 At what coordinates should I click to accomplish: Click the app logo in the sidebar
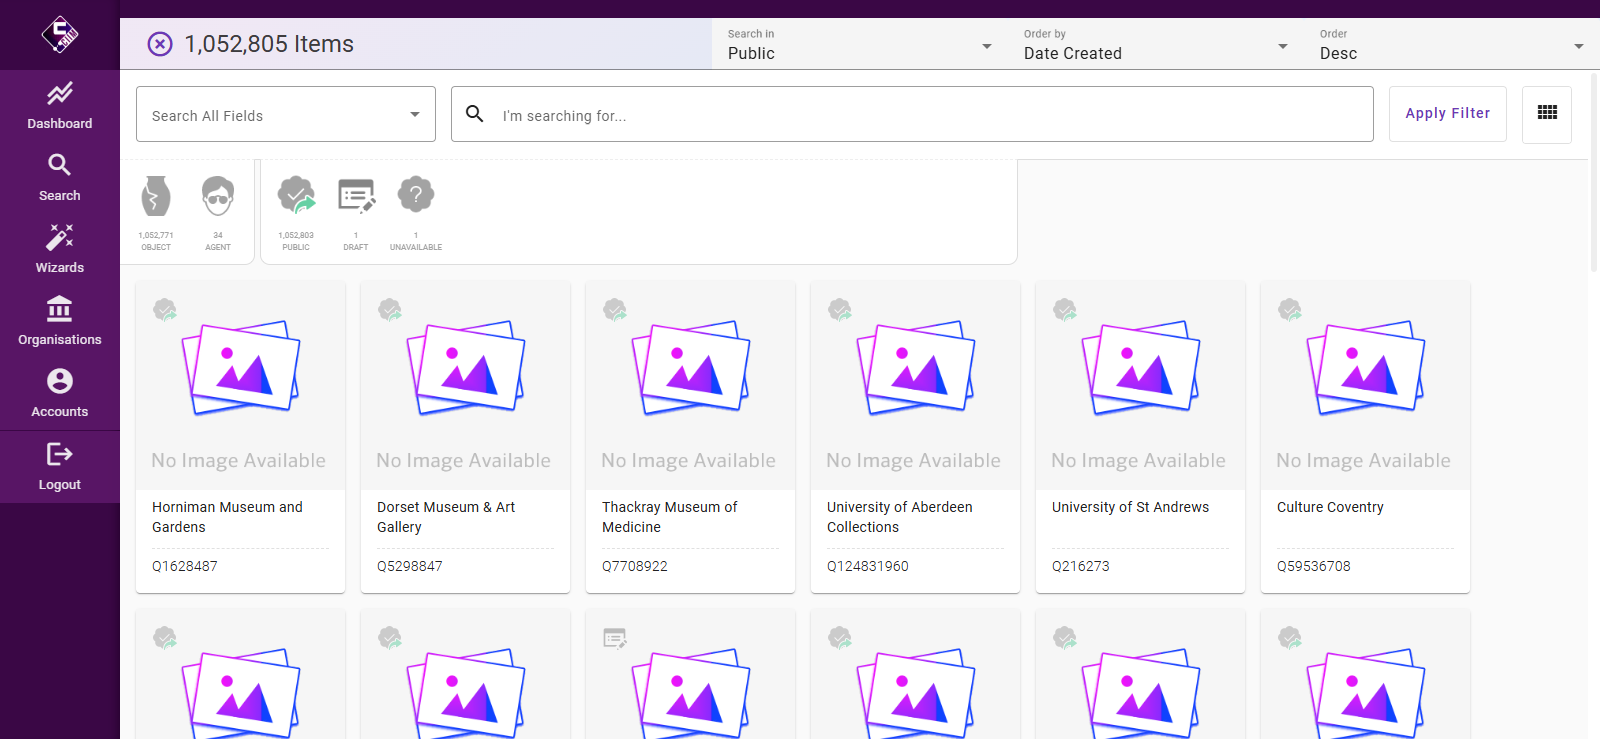pyautogui.click(x=60, y=35)
